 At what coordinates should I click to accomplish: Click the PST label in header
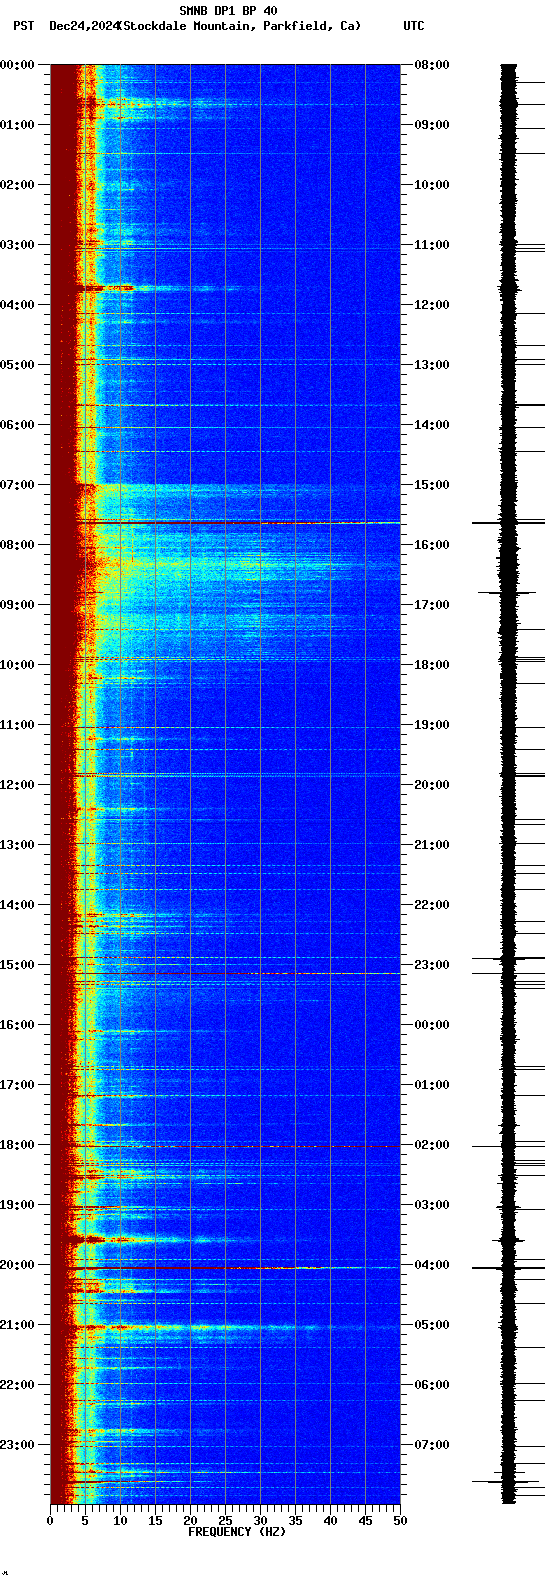23,26
